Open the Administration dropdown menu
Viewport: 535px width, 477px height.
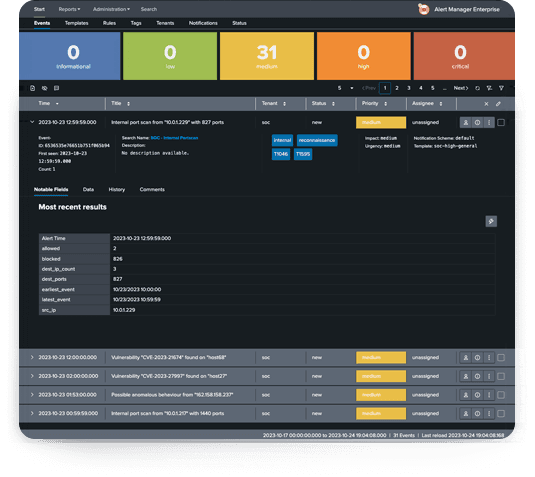coord(111,9)
